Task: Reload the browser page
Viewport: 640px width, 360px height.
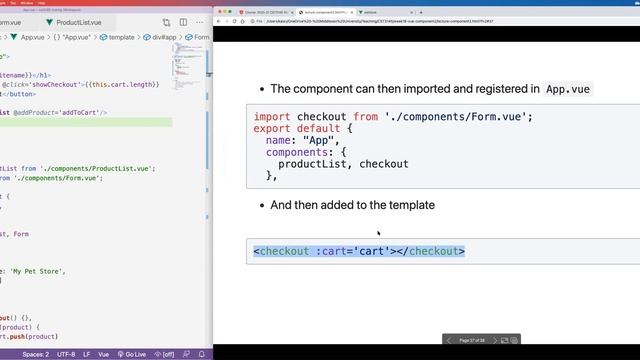Action: 235,21
